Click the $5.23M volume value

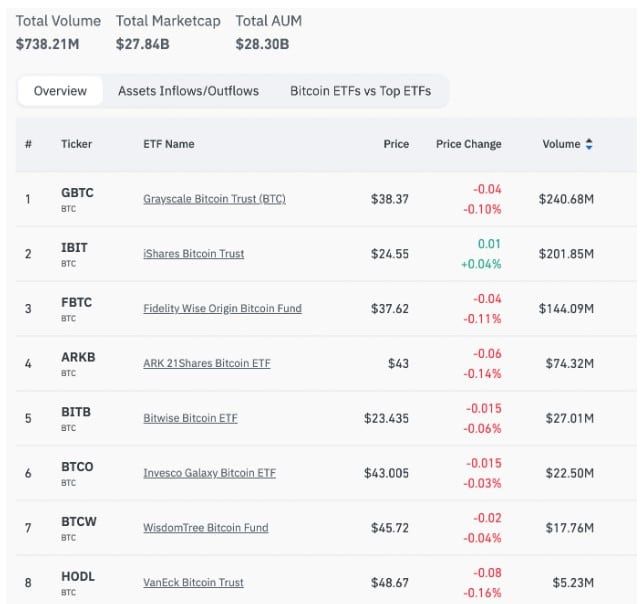(573, 583)
